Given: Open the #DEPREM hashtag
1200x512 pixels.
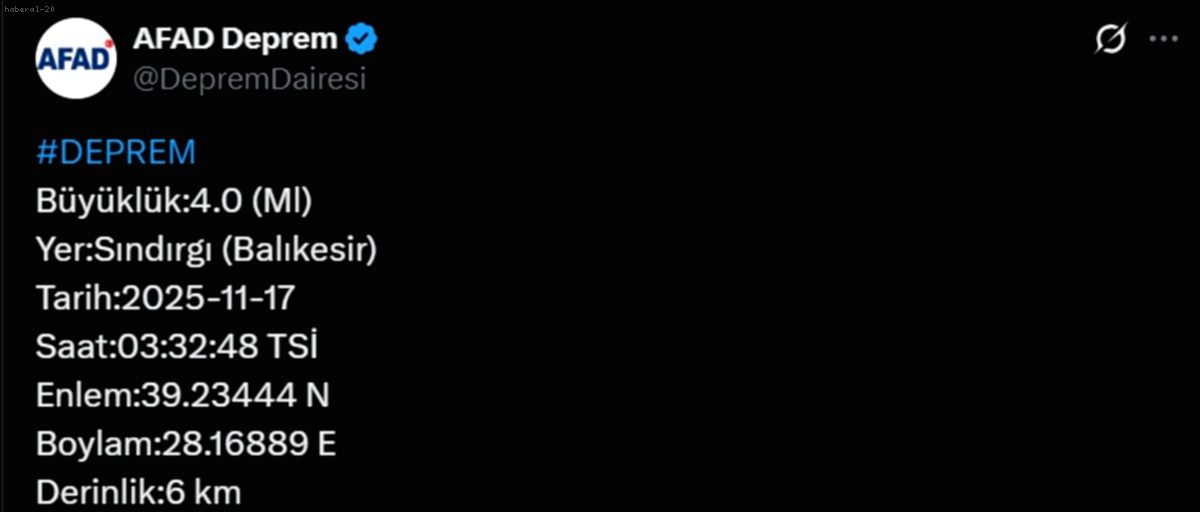Looking at the screenshot, I should [116, 153].
